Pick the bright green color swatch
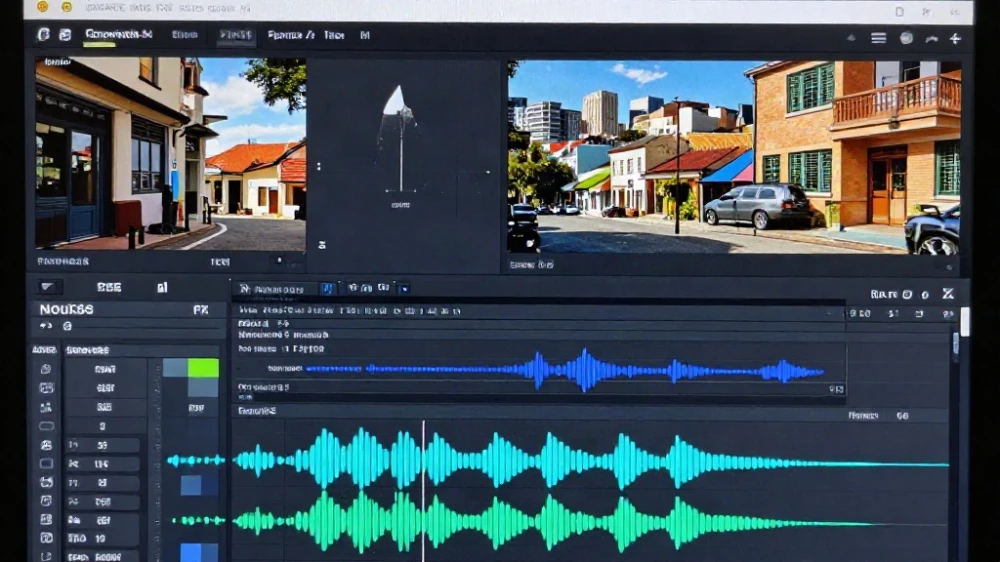The image size is (1000, 562). [x=203, y=367]
